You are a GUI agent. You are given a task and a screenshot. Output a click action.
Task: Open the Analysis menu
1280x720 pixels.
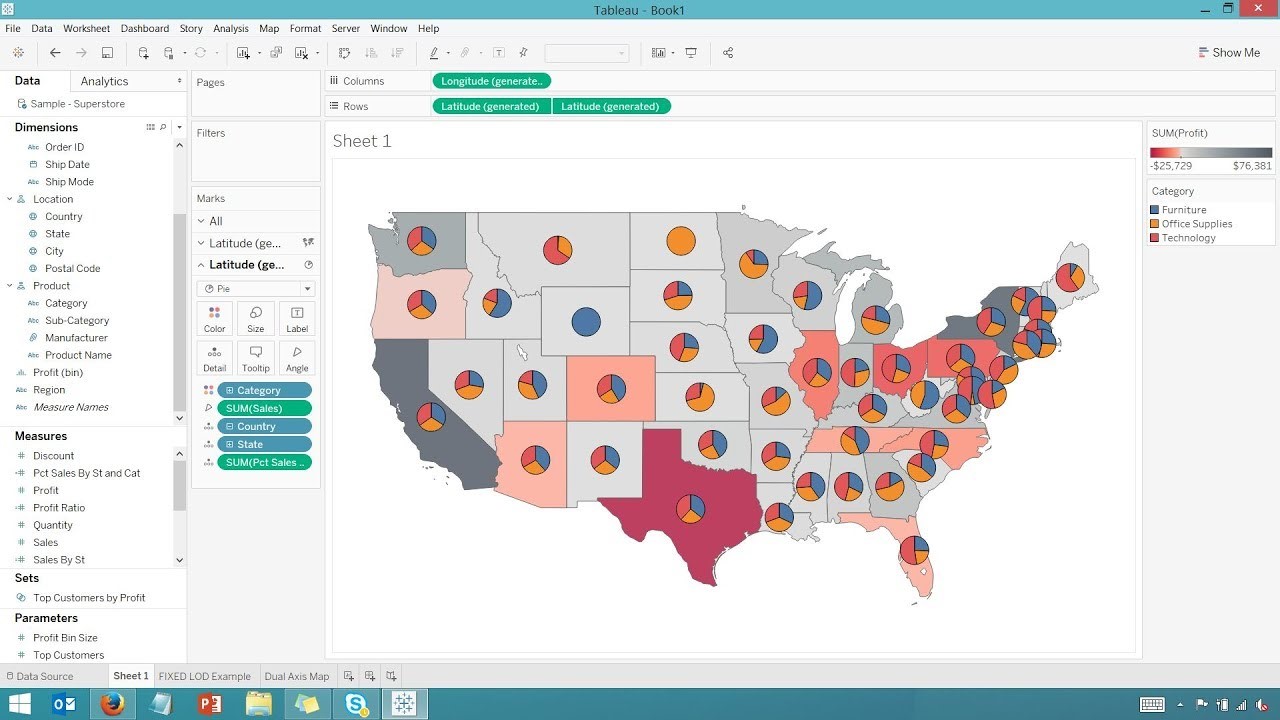coord(230,28)
